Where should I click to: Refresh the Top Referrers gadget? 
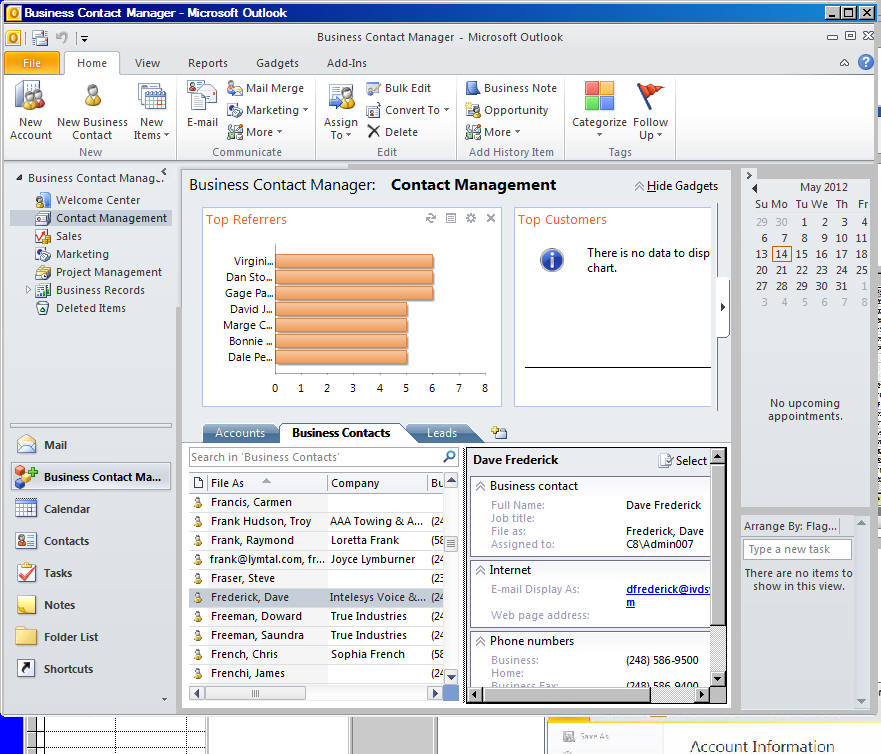431,218
